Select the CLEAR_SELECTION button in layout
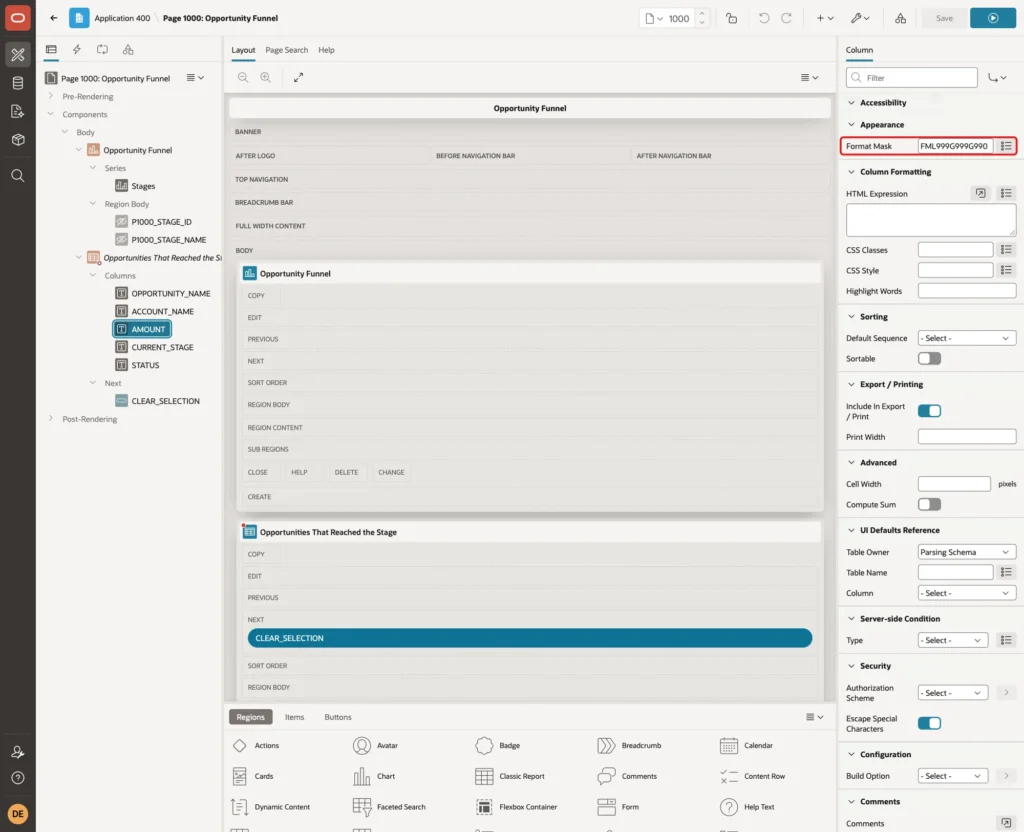1024x832 pixels. (530, 638)
